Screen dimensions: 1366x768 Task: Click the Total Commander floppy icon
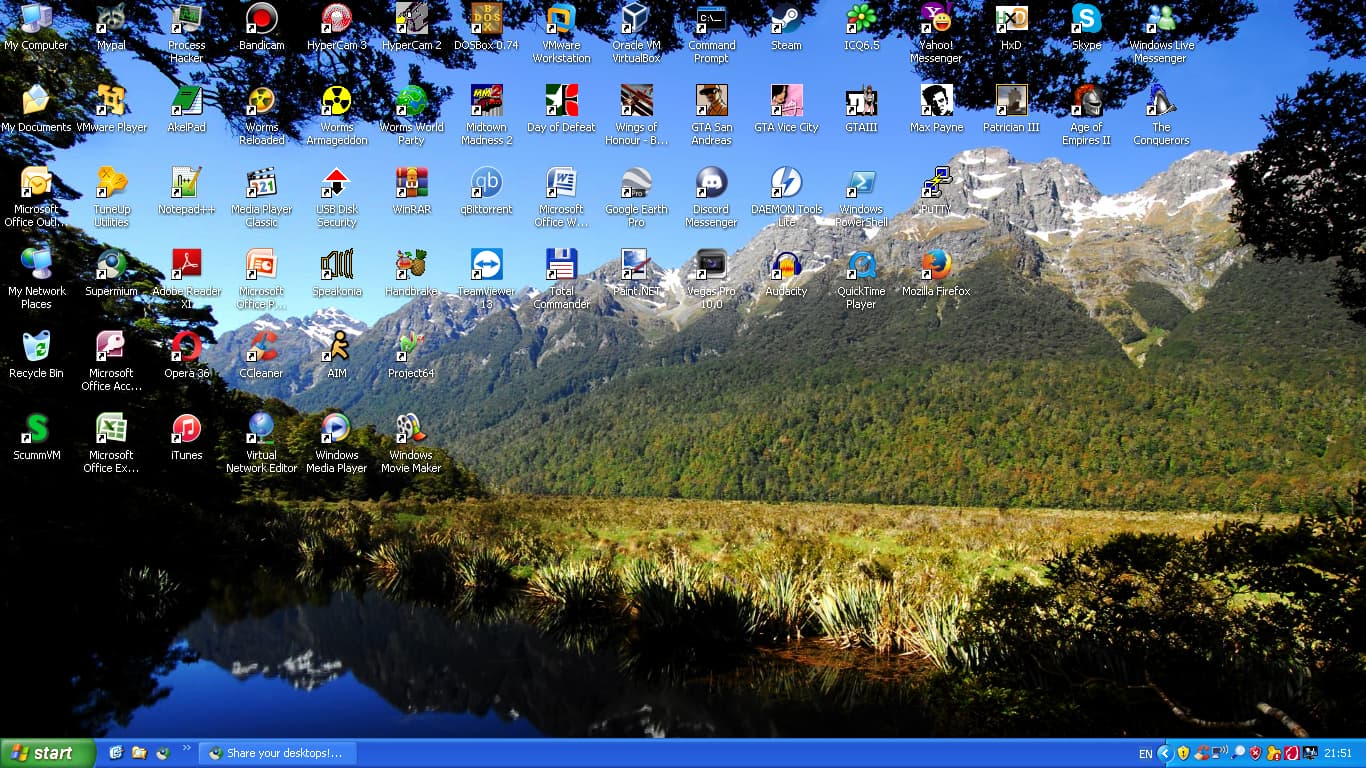click(561, 266)
